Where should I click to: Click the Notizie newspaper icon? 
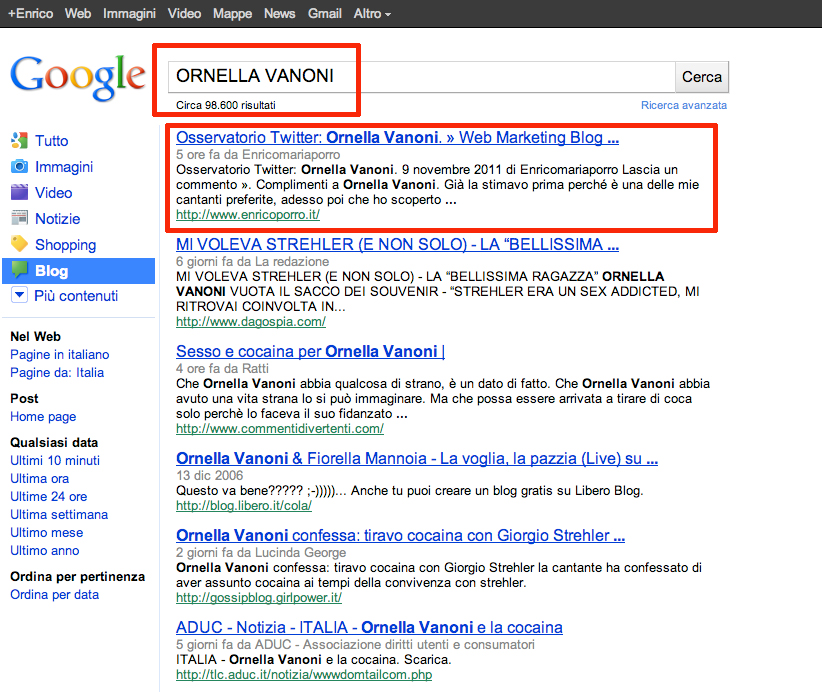19,218
